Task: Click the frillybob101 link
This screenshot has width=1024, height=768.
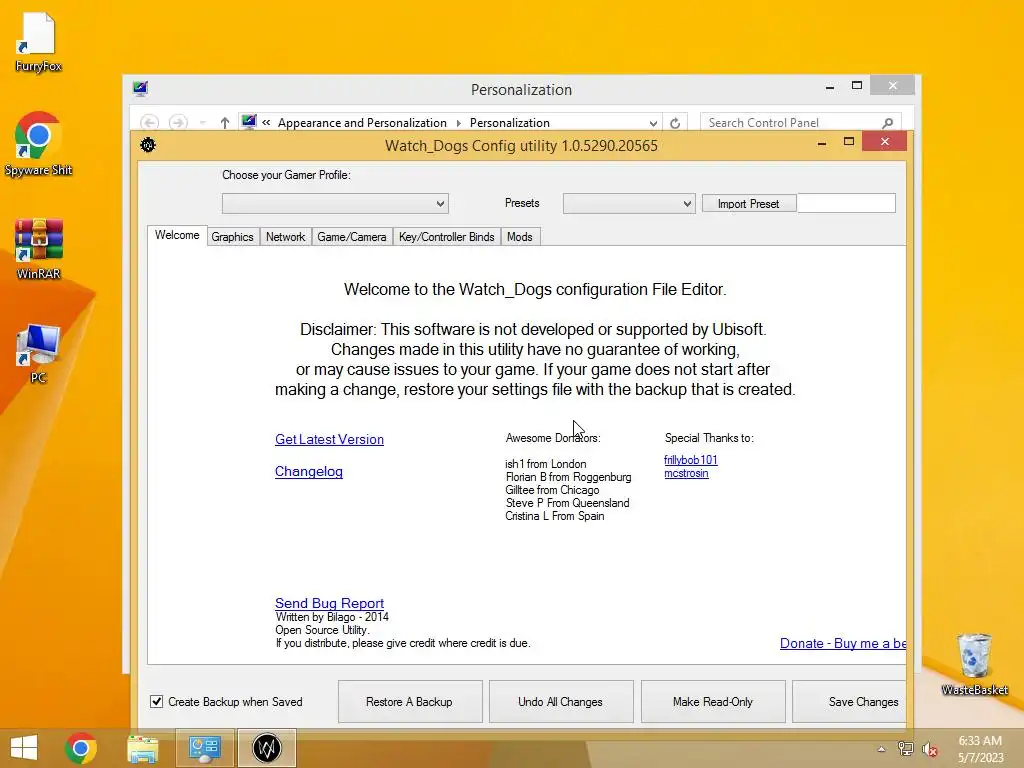Action: pyautogui.click(x=691, y=460)
